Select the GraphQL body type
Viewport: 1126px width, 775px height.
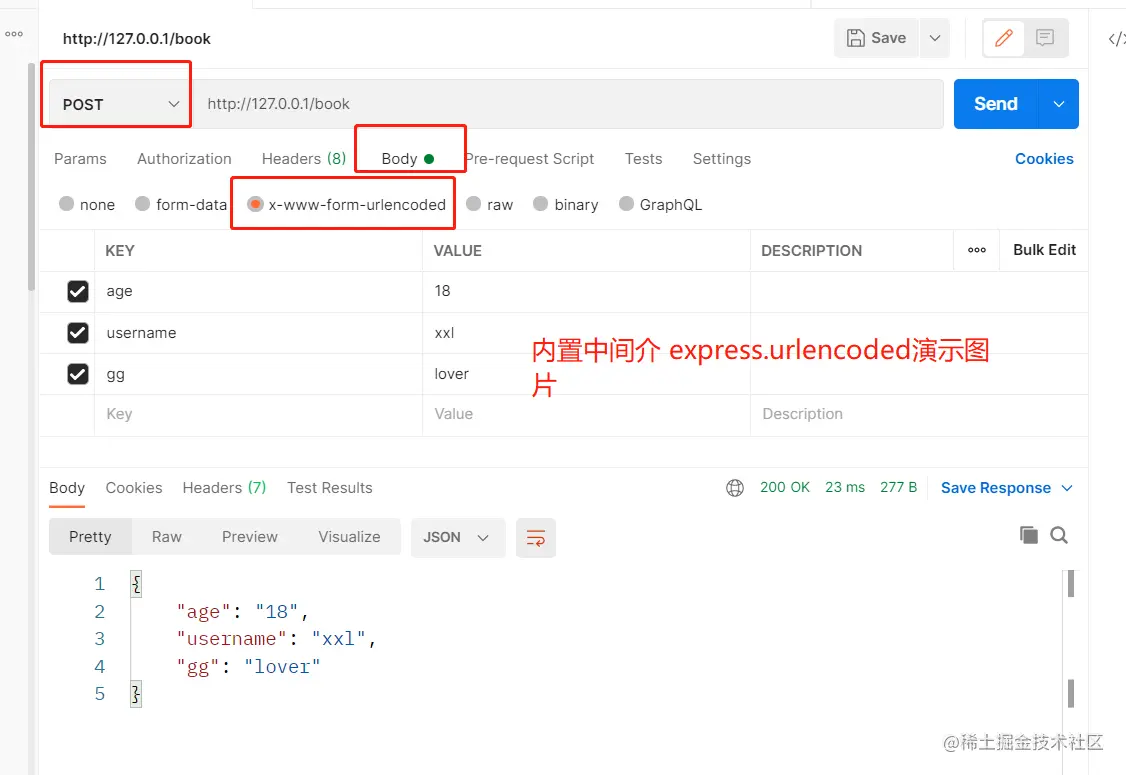pos(626,204)
